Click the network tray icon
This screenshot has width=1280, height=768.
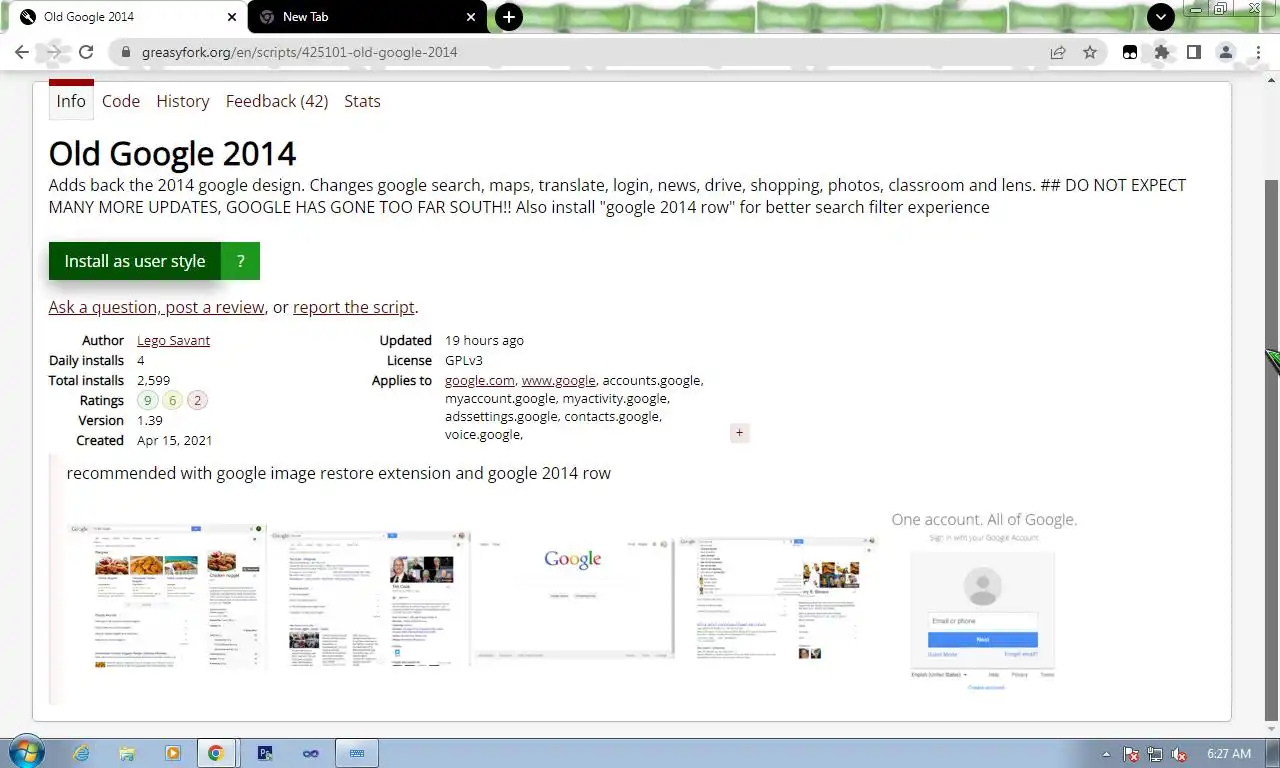click(x=1155, y=754)
